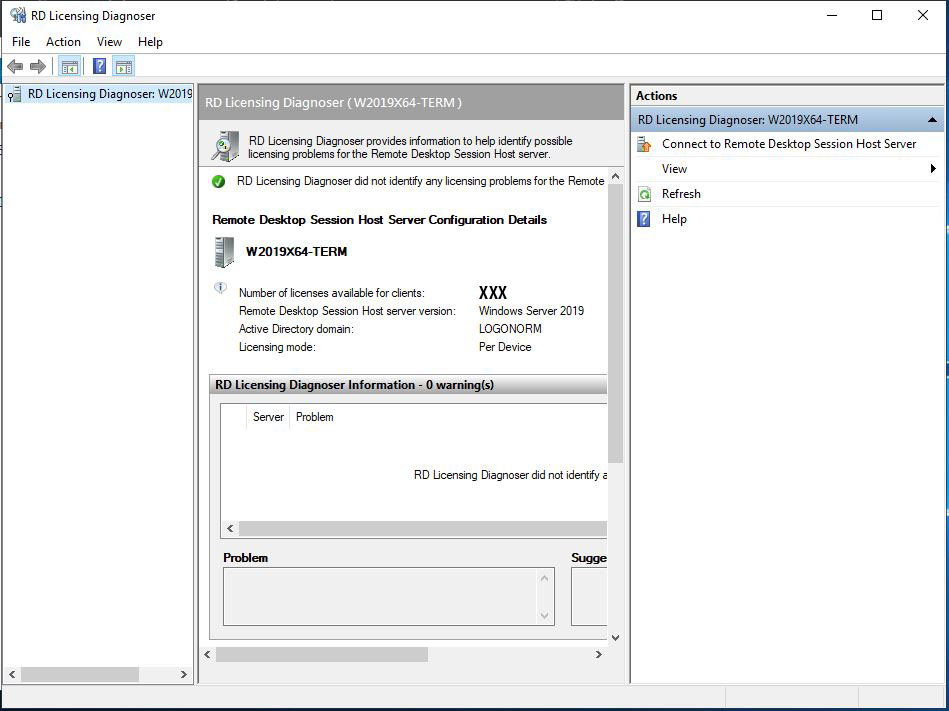This screenshot has height=711, width=949.
Task: Click the Server column header
Action: [268, 417]
